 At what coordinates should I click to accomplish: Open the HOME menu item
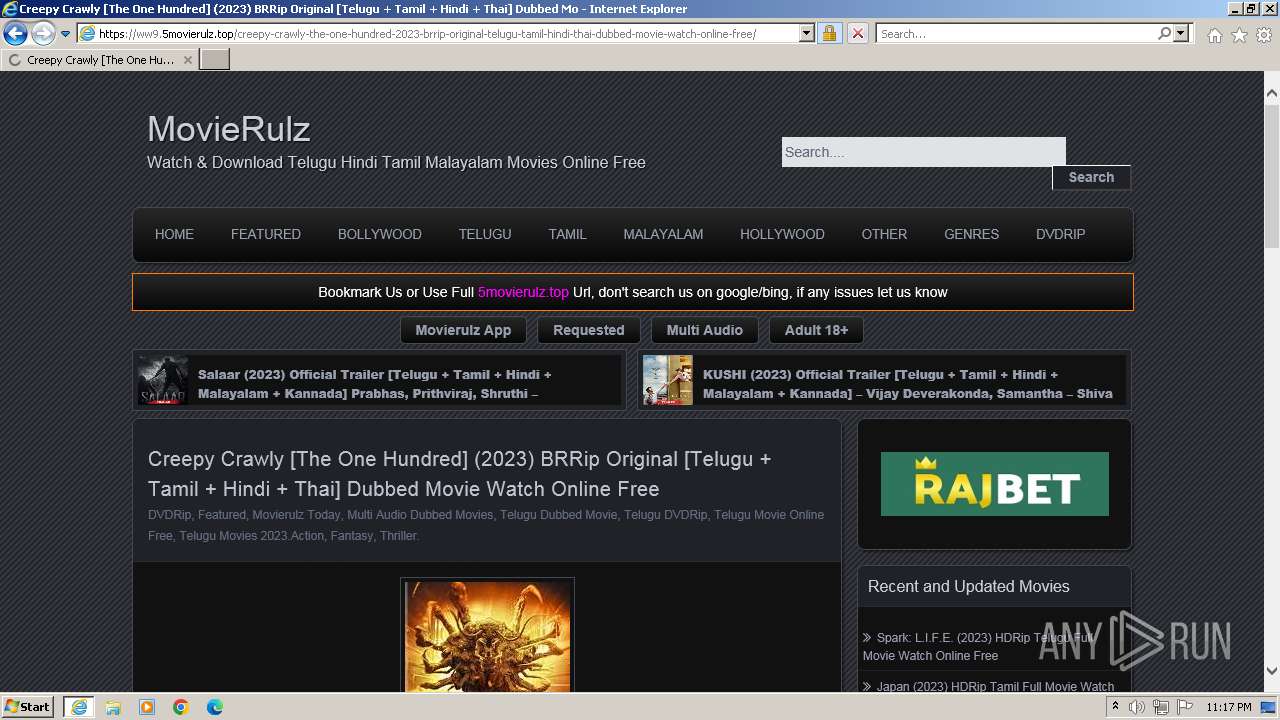[x=174, y=234]
